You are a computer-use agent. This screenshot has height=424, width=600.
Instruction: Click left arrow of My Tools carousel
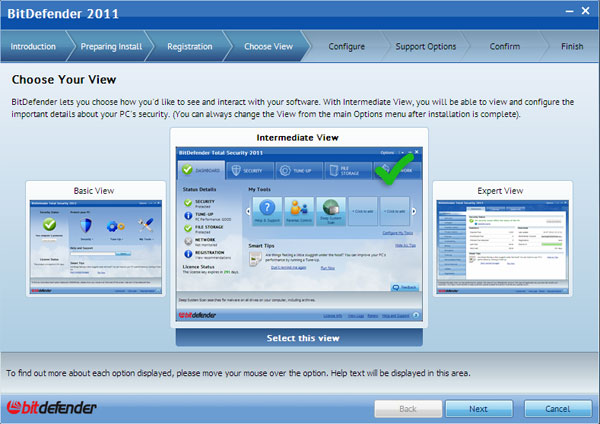click(248, 211)
